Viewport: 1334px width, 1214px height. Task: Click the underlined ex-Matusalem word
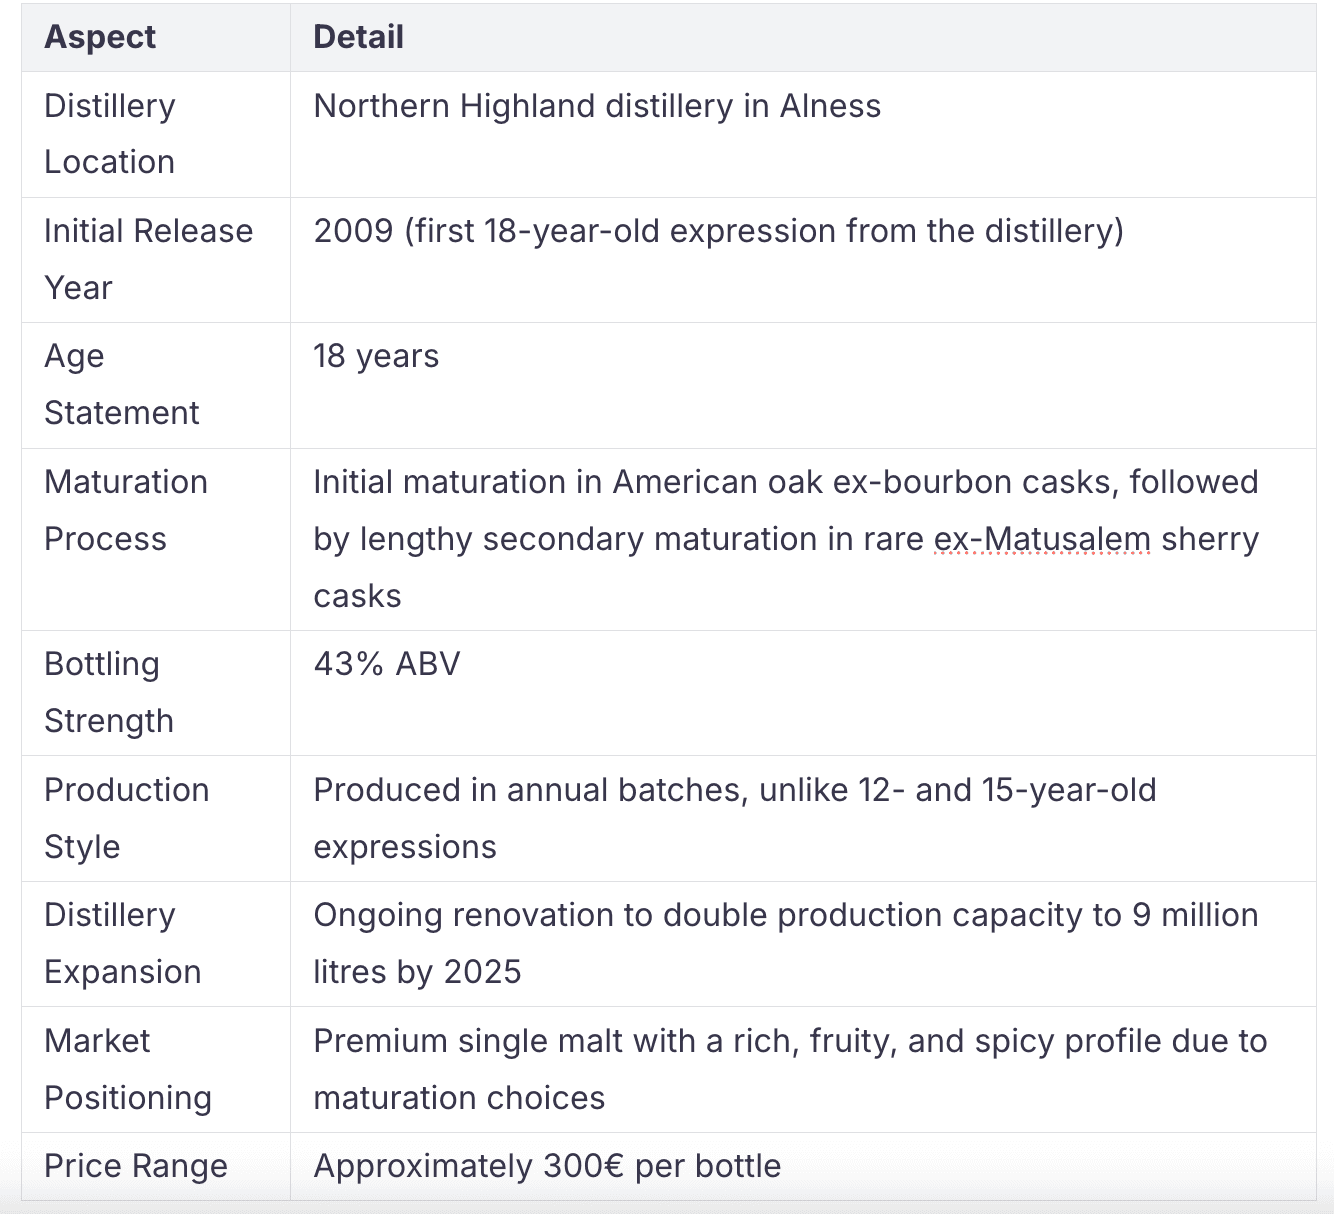tap(1041, 539)
